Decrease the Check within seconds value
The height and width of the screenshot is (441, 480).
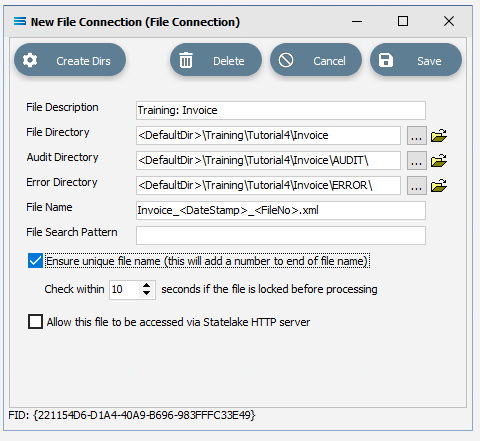pyautogui.click(x=146, y=293)
